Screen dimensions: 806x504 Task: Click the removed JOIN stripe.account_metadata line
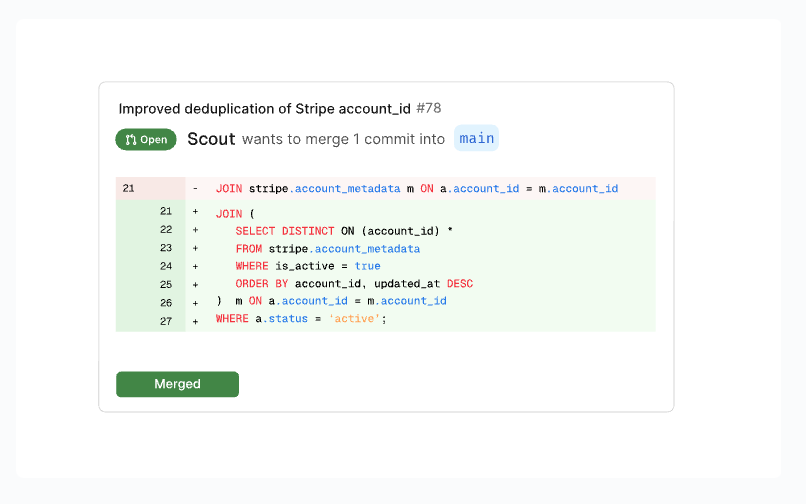click(x=417, y=189)
